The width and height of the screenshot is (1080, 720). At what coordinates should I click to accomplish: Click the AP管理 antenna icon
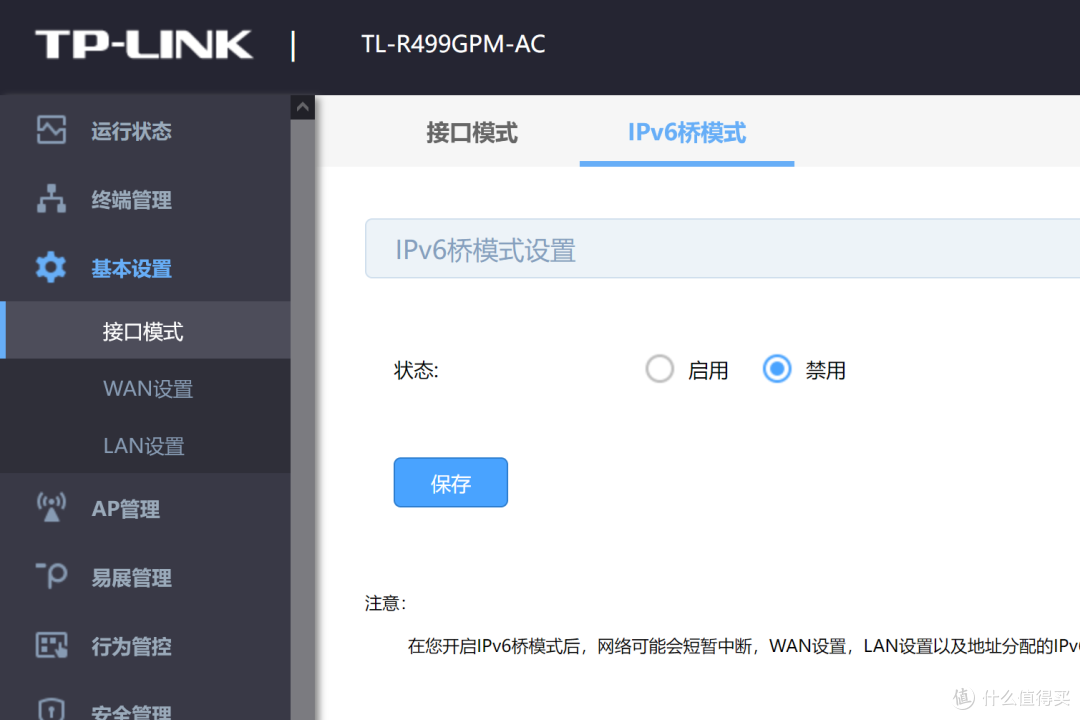pos(50,508)
